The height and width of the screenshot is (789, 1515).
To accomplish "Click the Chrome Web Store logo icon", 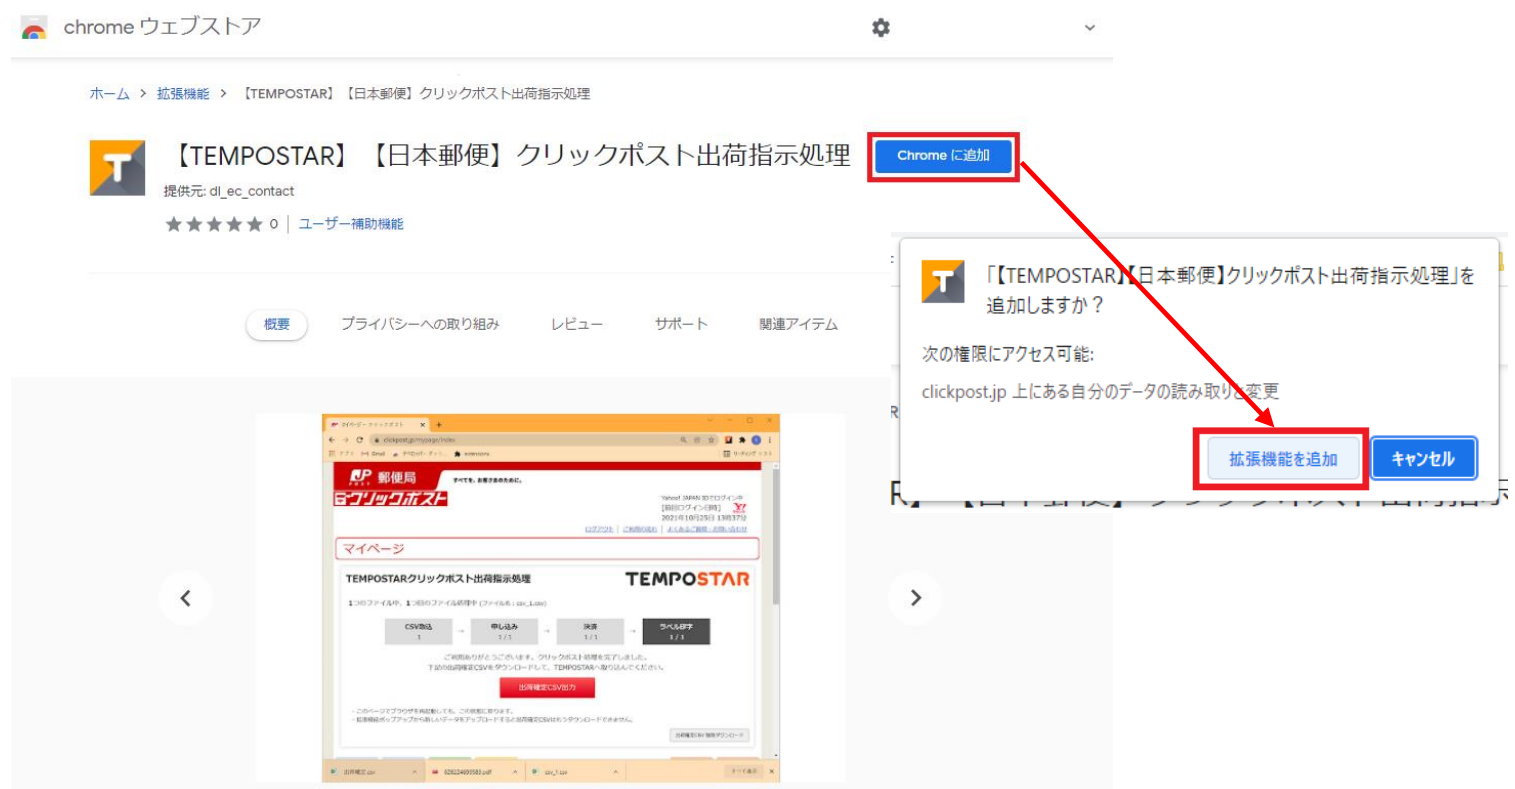I will [x=34, y=28].
